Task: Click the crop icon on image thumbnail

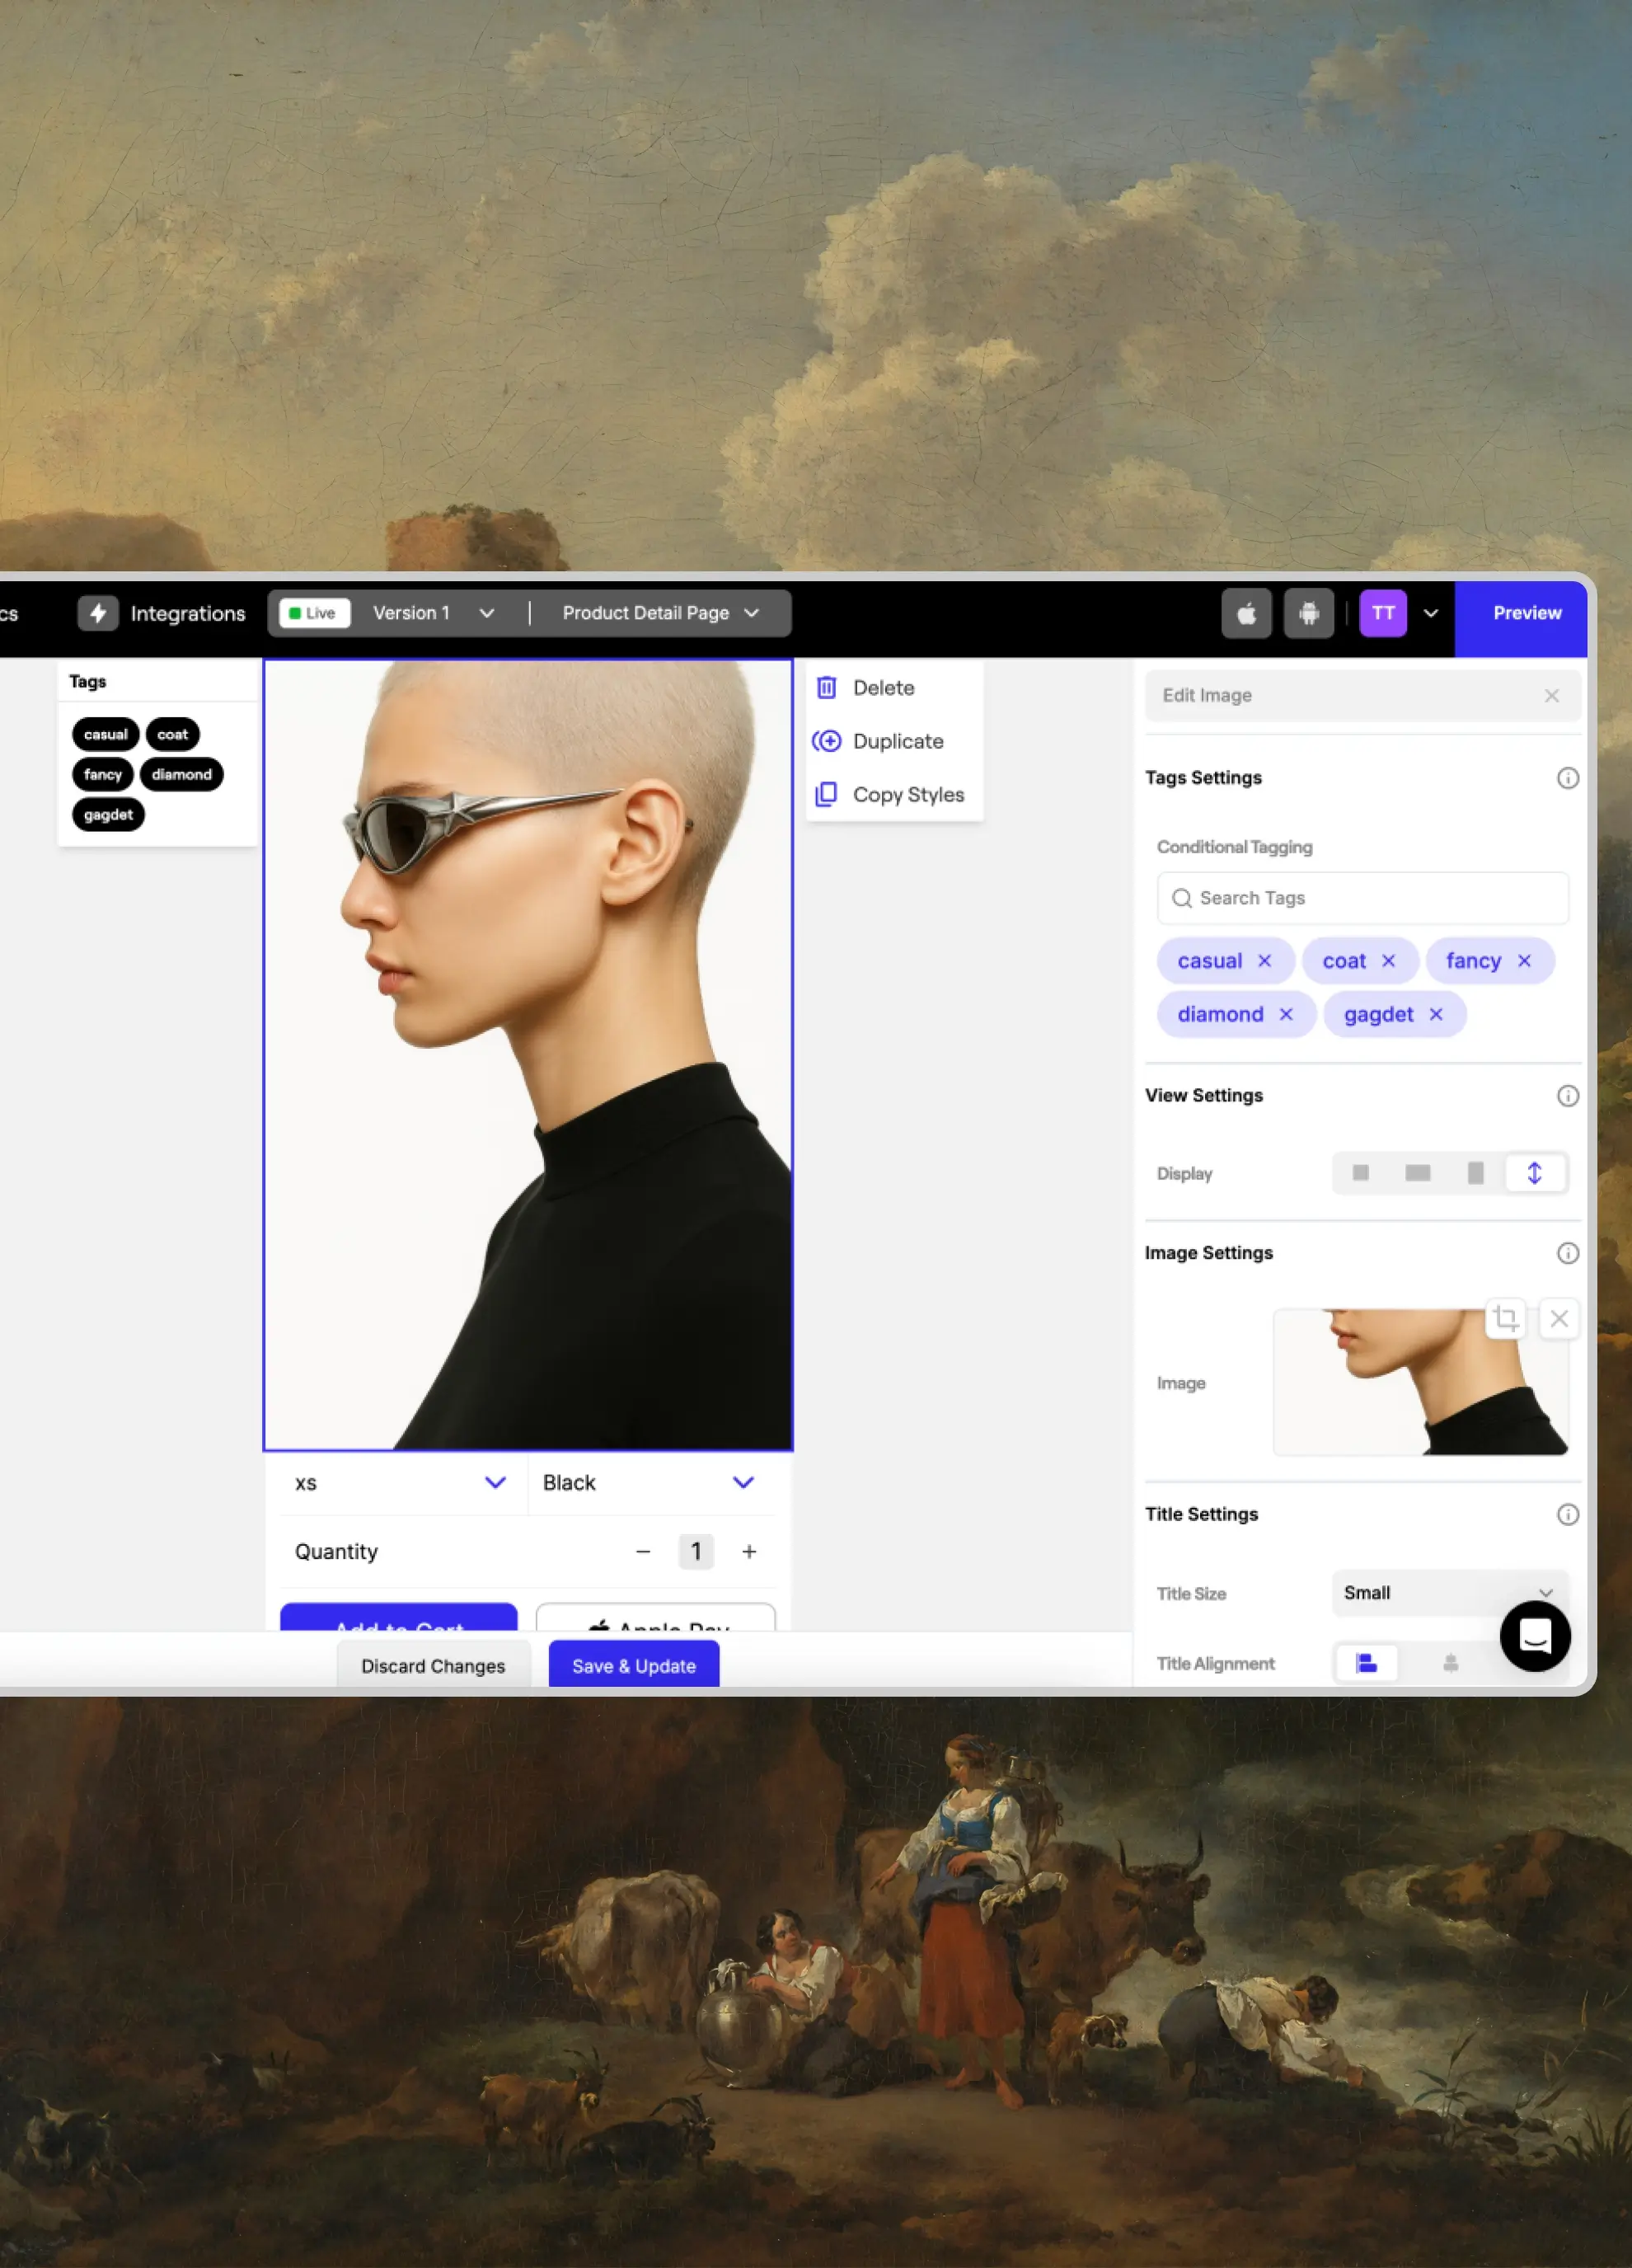Action: point(1506,1318)
